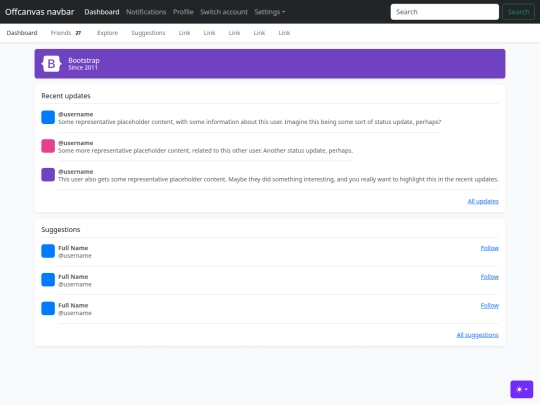Click the Friends count badge 27
Screen dimensions: 540x405
tap(79, 33)
